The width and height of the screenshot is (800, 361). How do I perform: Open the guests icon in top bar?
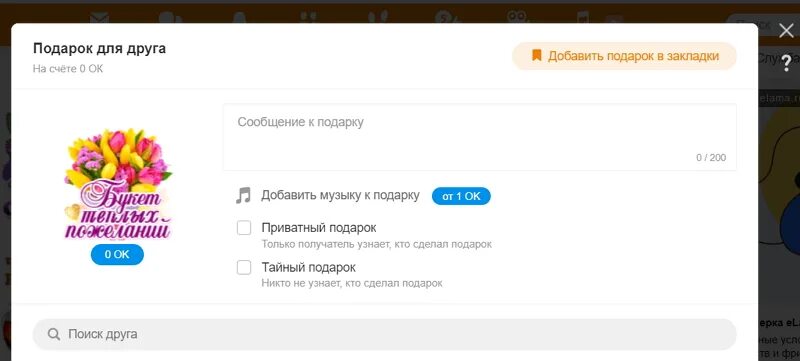point(378,17)
